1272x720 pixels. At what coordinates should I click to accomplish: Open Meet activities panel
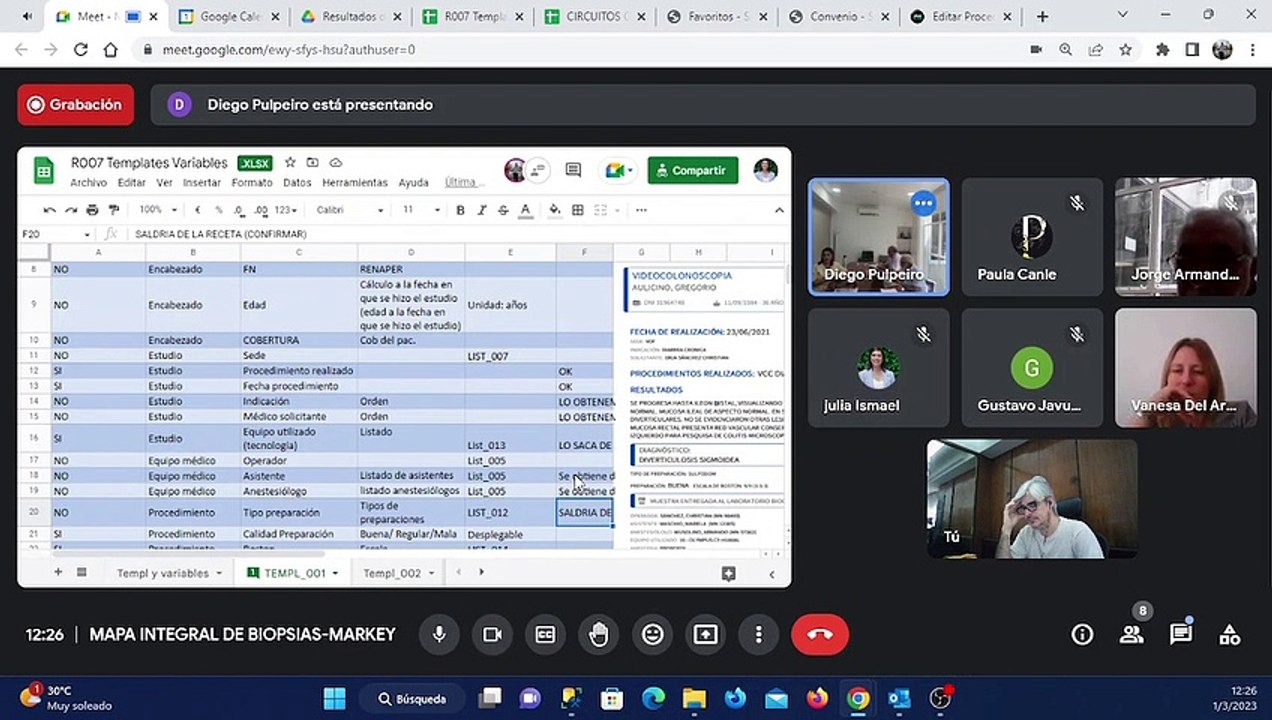[1230, 634]
